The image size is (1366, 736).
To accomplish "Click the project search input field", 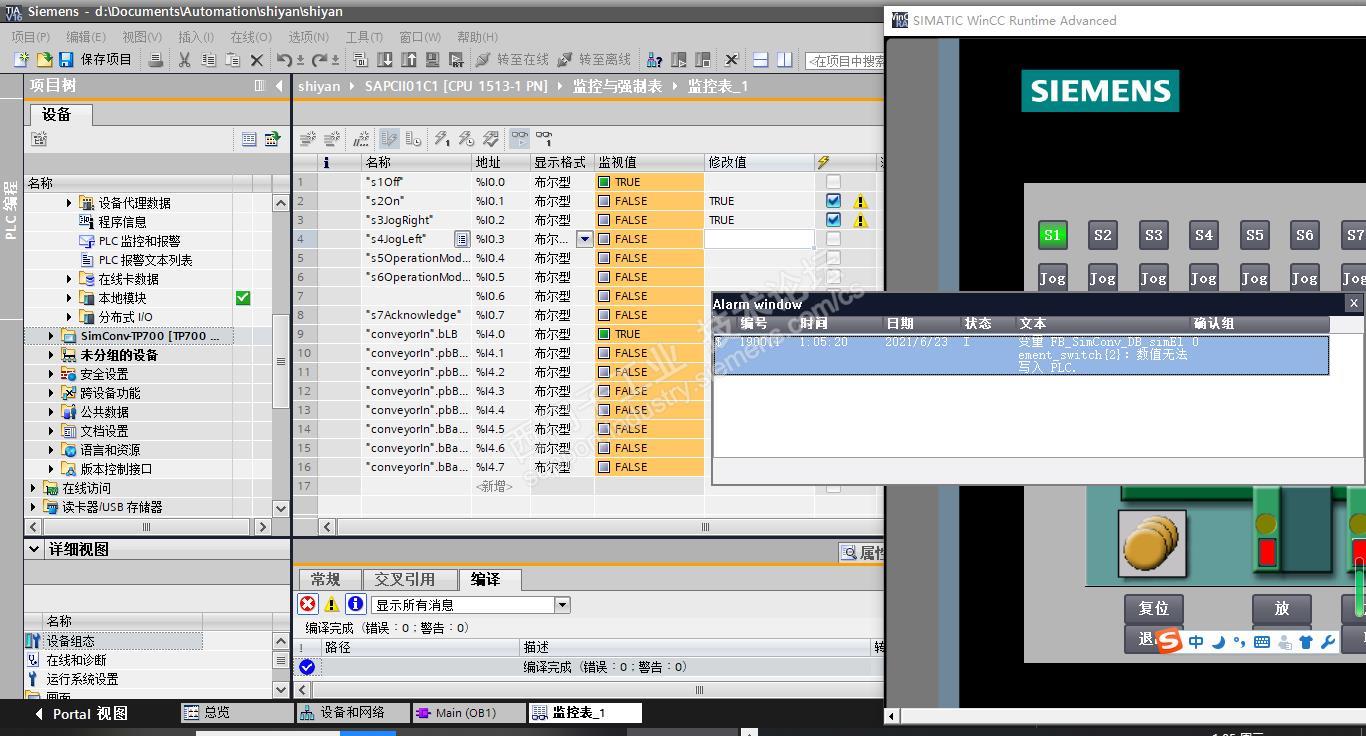I will point(845,61).
